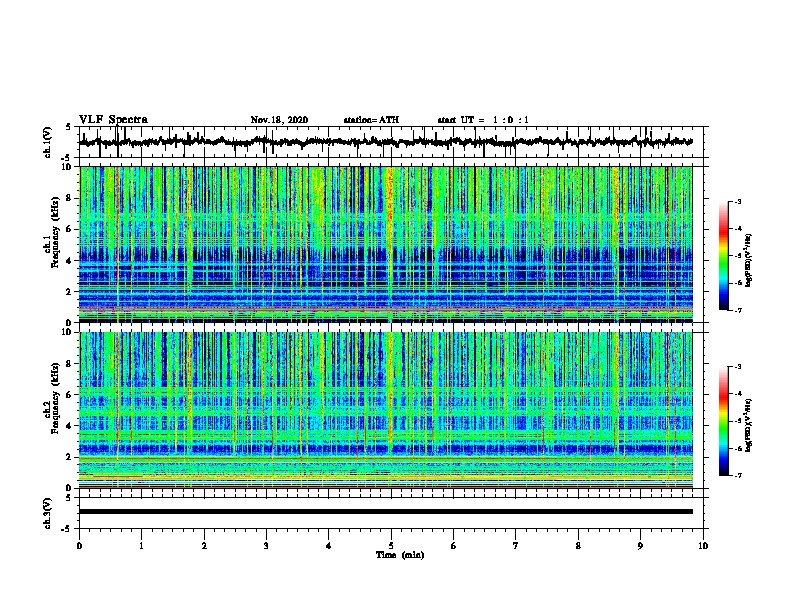Click the time axis tick label "1"

141,546
